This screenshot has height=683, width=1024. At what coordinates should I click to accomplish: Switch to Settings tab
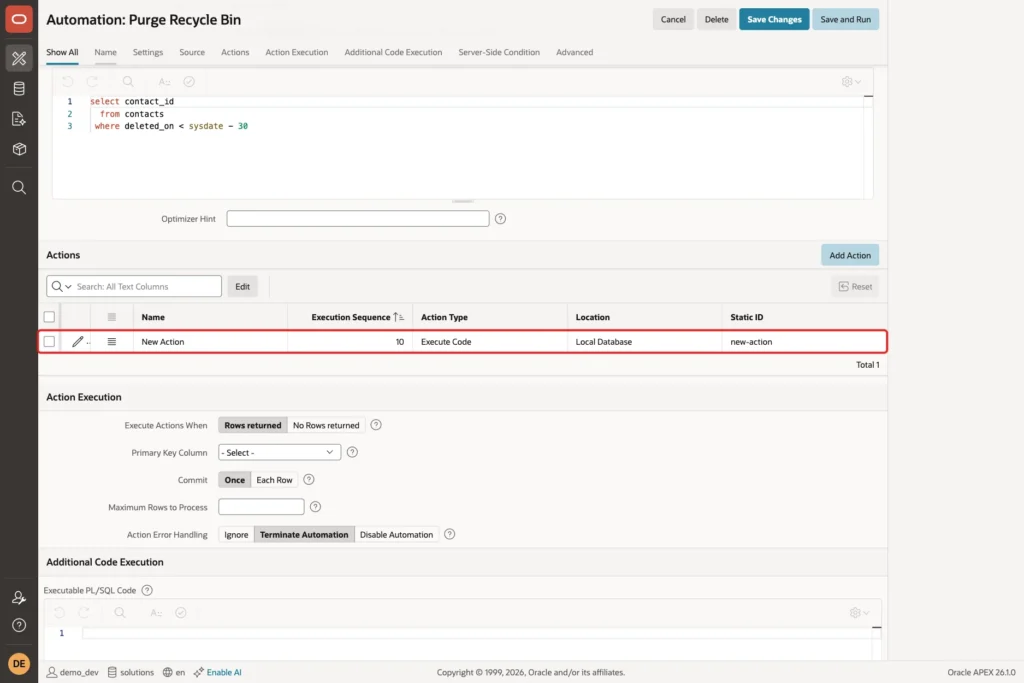[148, 52]
